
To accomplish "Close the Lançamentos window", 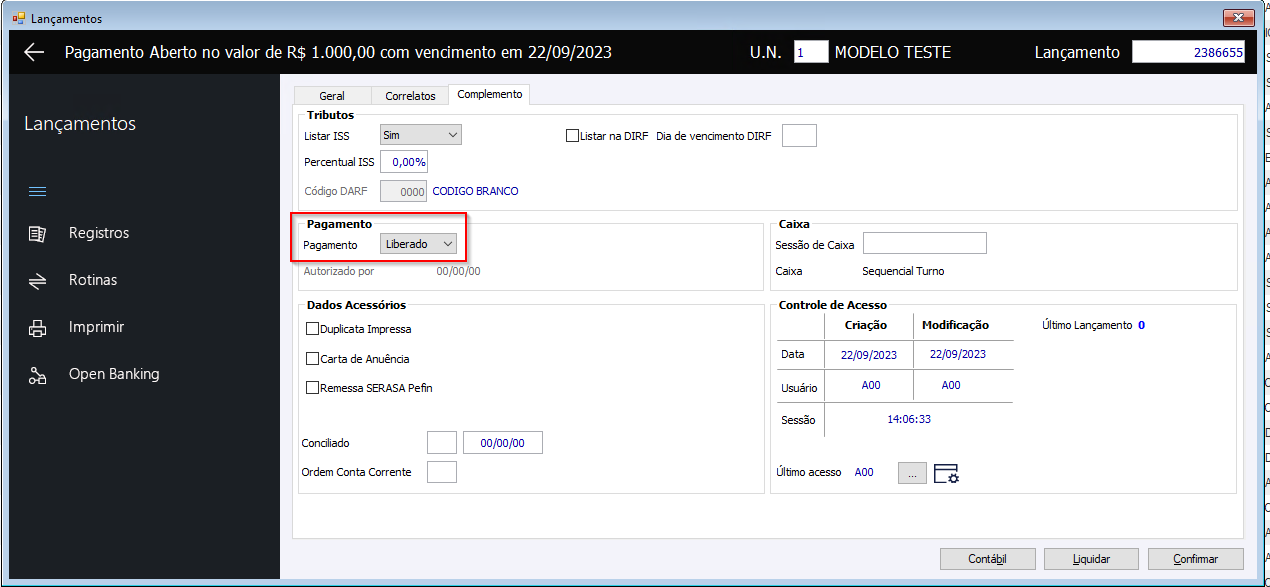I will pyautogui.click(x=1238, y=18).
